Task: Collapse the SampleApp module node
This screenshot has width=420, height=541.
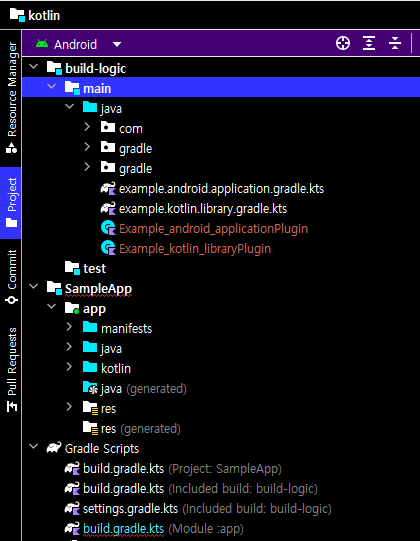Action: [33, 286]
